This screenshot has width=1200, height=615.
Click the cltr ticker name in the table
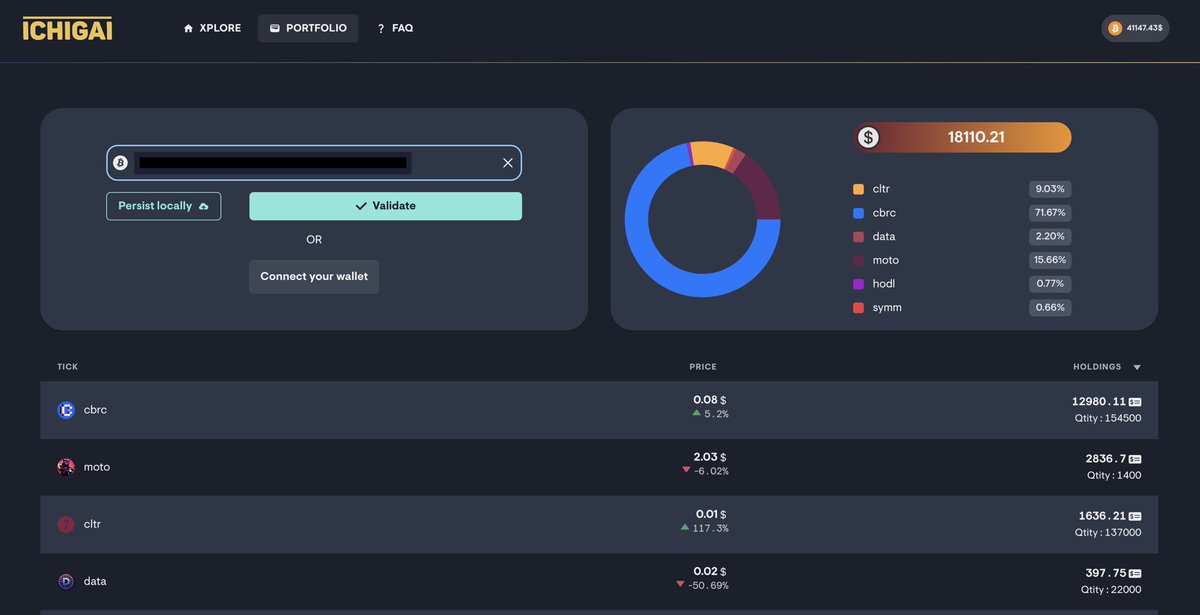[x=92, y=524]
